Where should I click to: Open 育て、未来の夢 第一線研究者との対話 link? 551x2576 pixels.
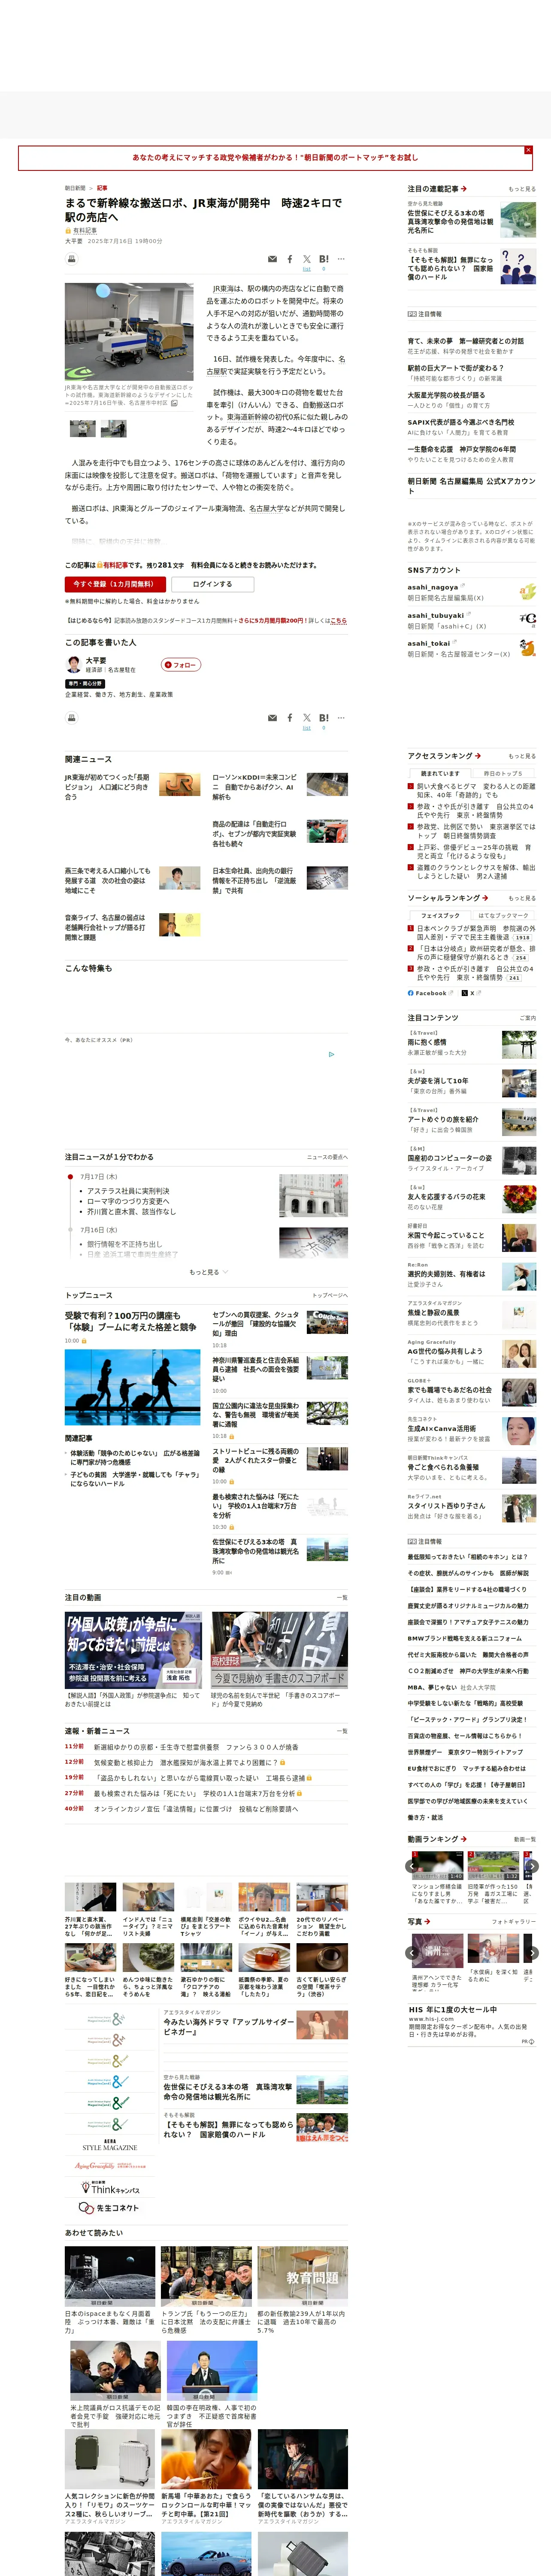(465, 341)
